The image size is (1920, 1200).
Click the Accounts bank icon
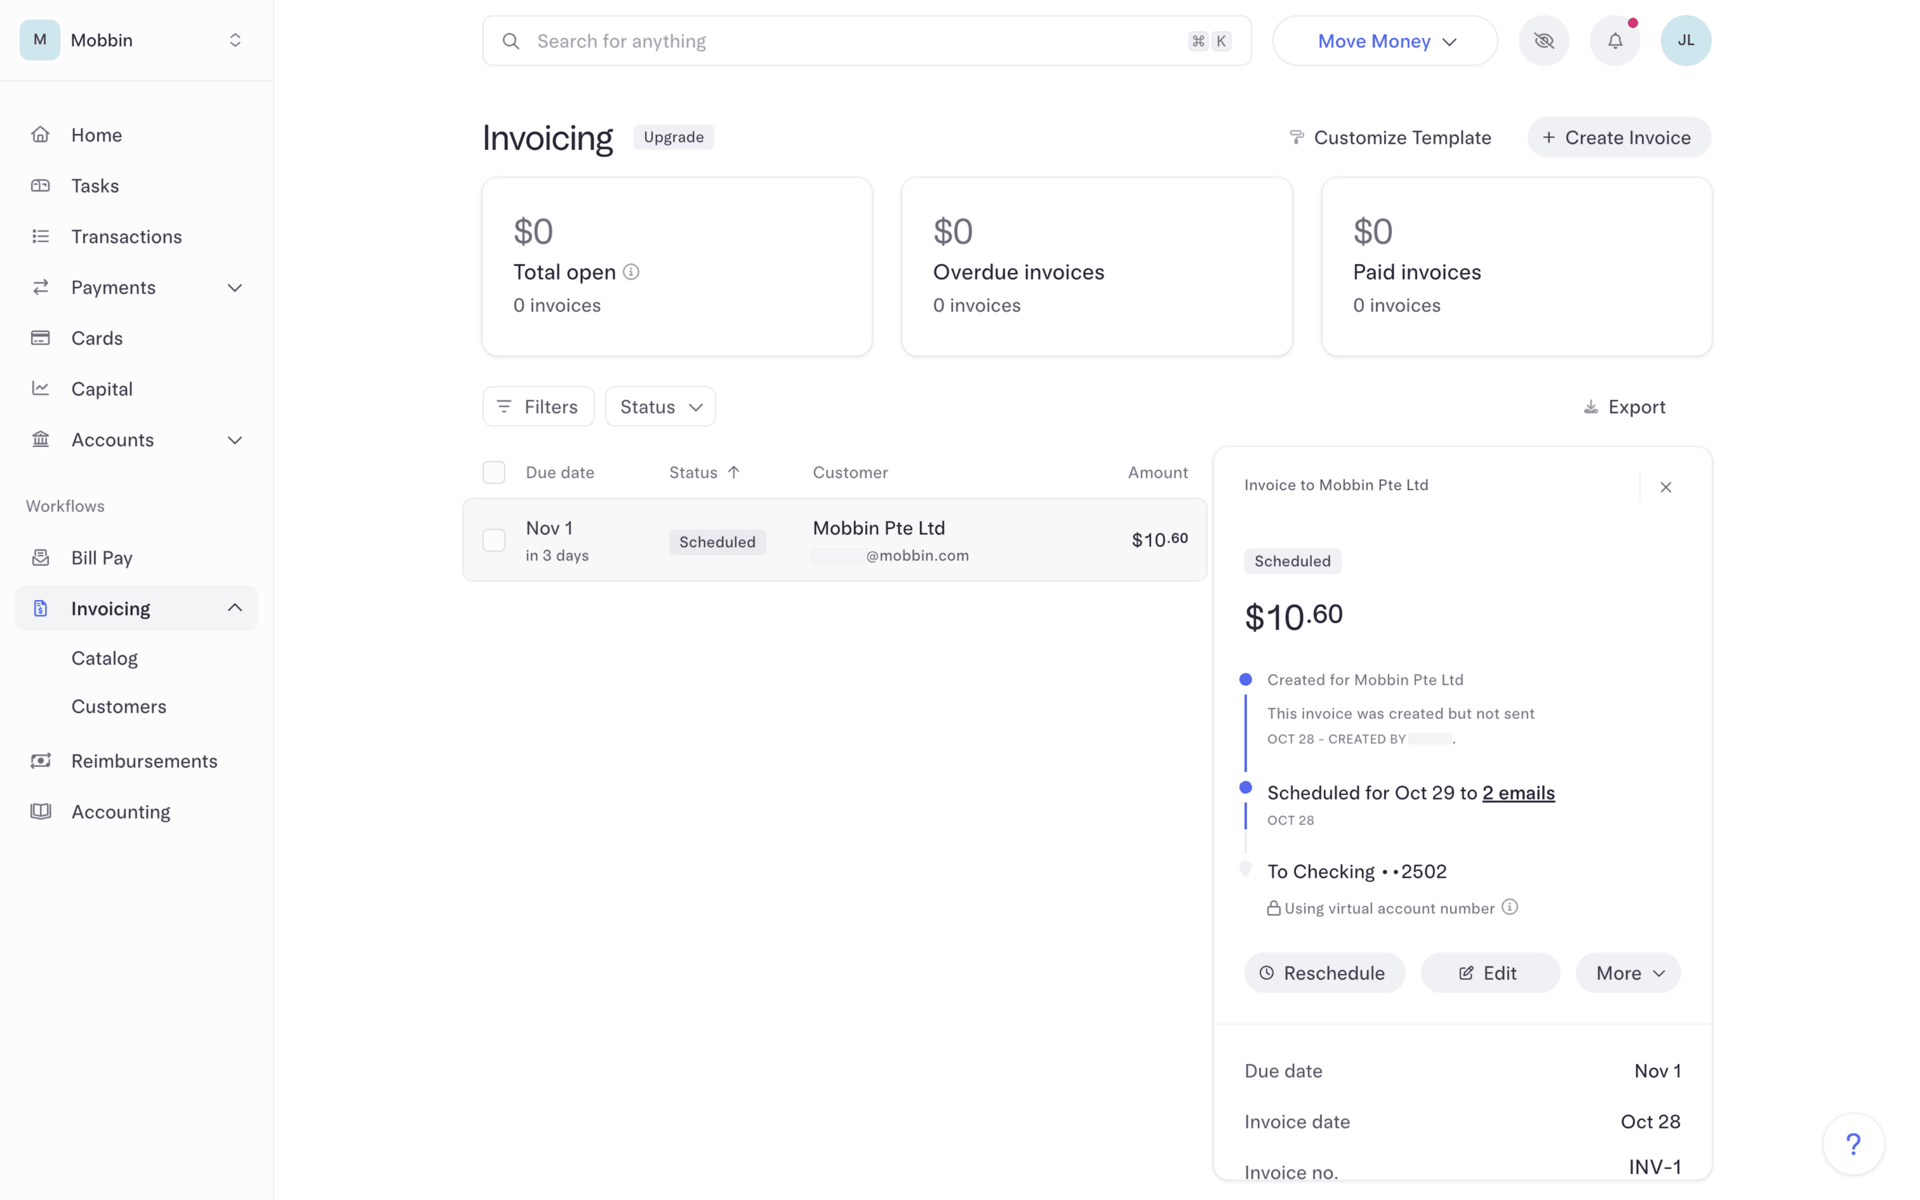[x=40, y=439]
